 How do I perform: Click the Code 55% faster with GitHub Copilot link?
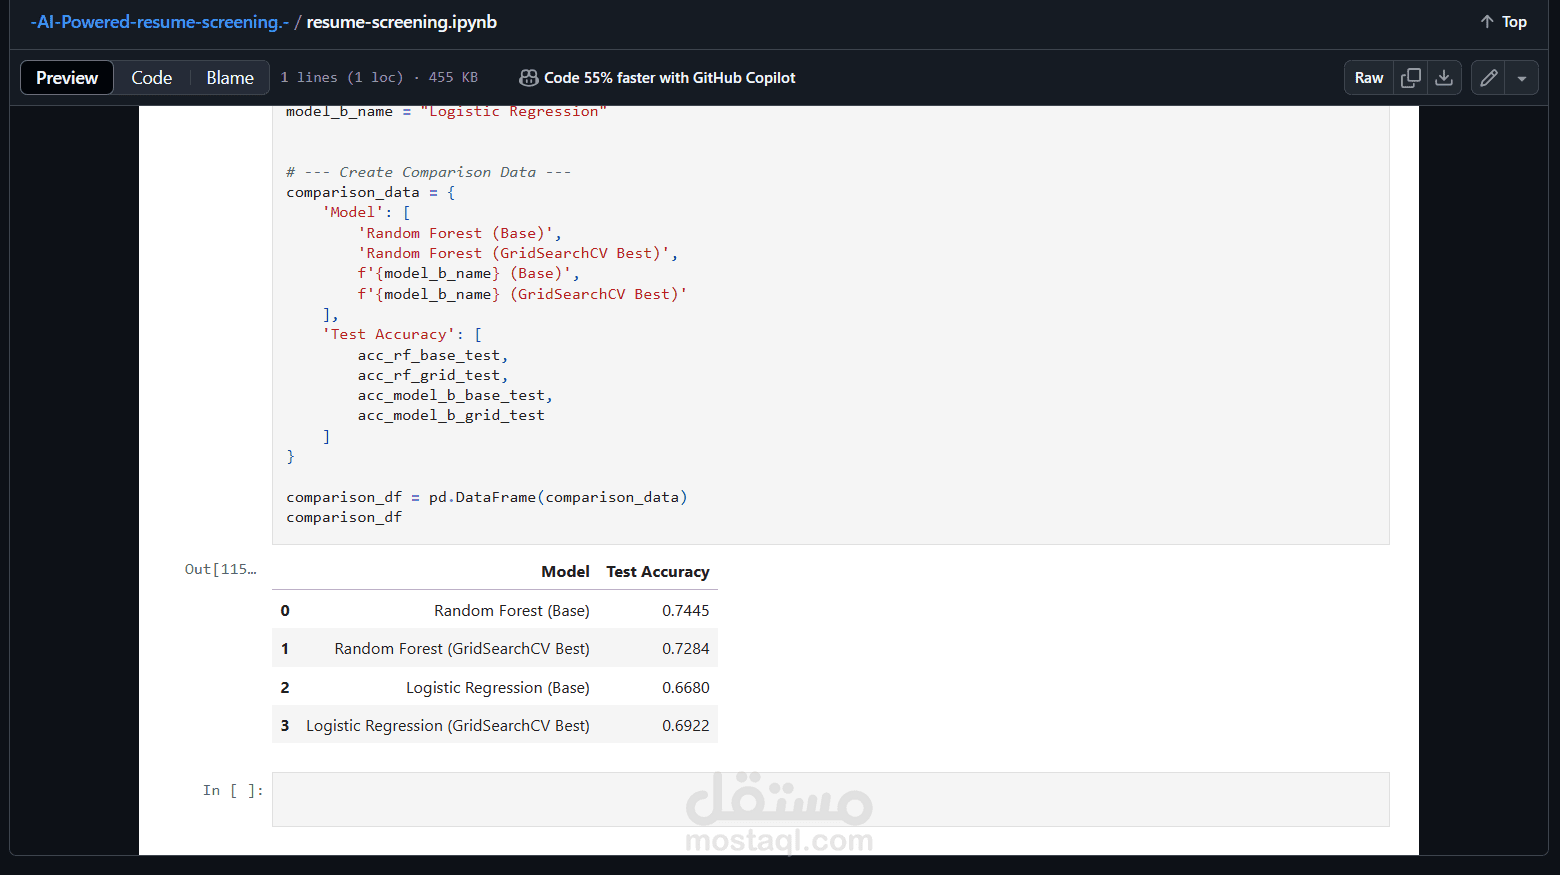click(670, 78)
